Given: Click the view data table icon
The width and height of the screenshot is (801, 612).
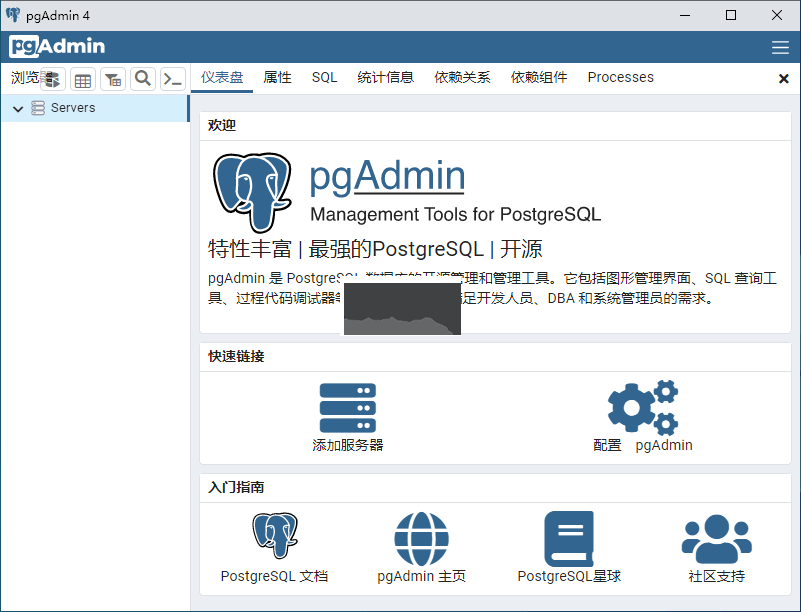Looking at the screenshot, I should [x=83, y=79].
